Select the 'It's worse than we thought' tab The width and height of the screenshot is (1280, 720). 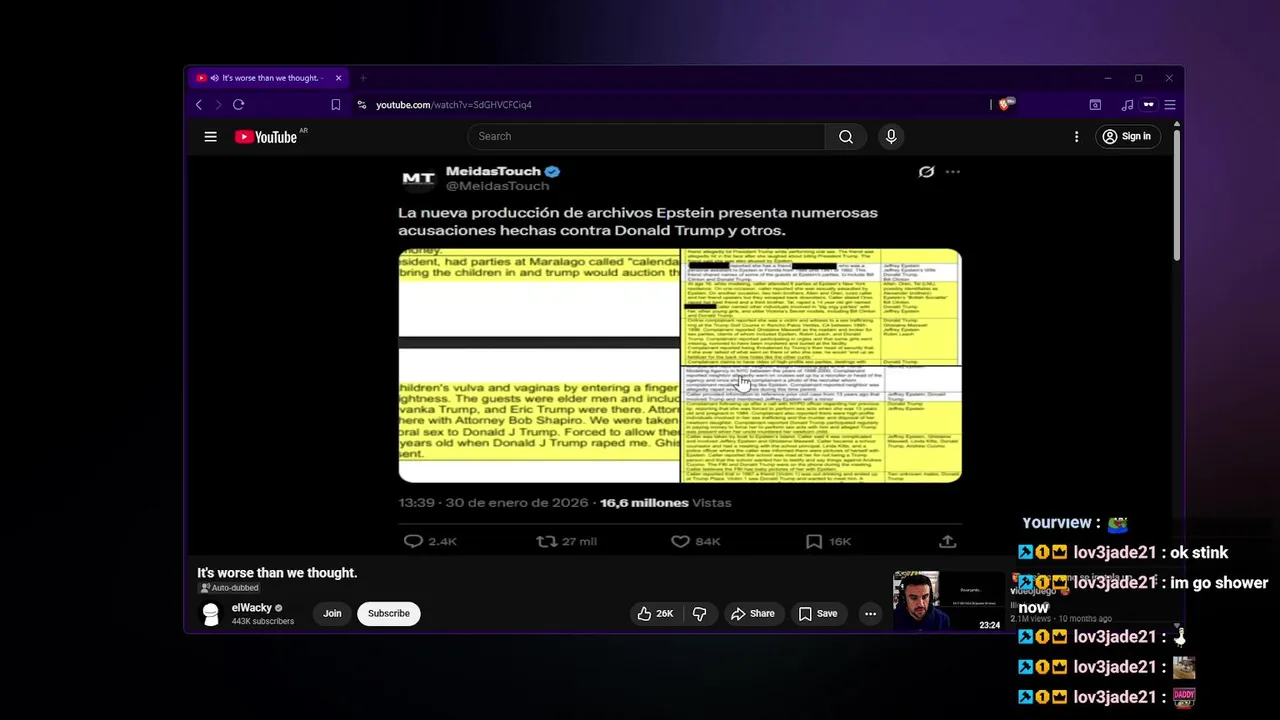pyautogui.click(x=268, y=78)
